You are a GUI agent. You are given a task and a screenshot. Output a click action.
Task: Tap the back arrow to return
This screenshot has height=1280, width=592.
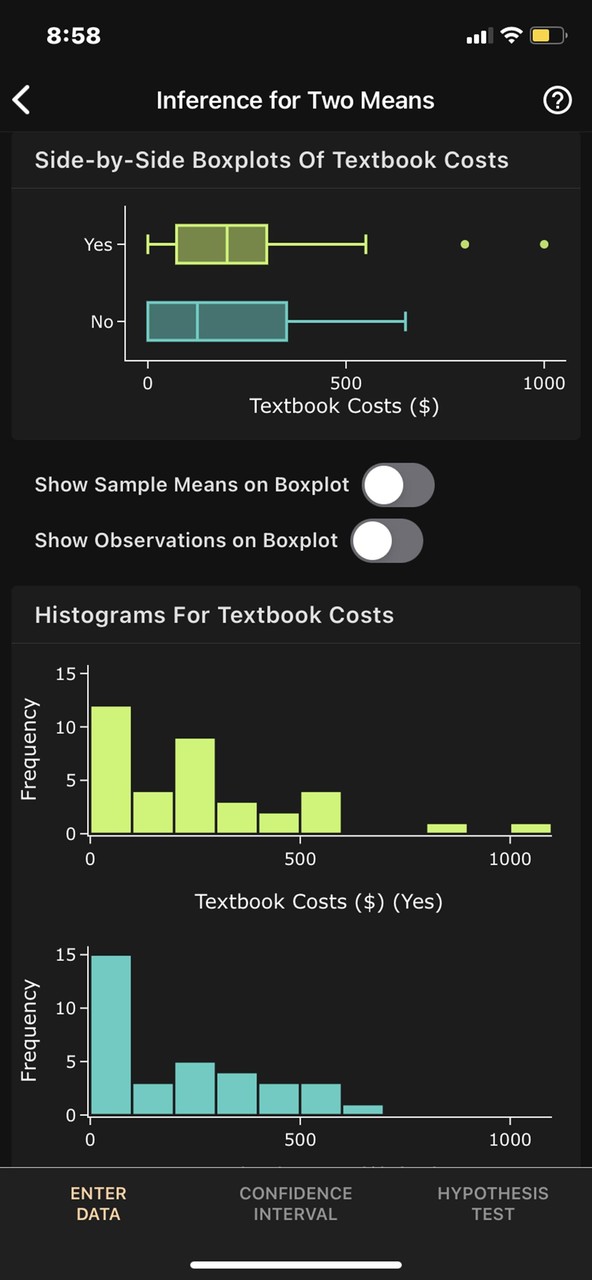22,100
